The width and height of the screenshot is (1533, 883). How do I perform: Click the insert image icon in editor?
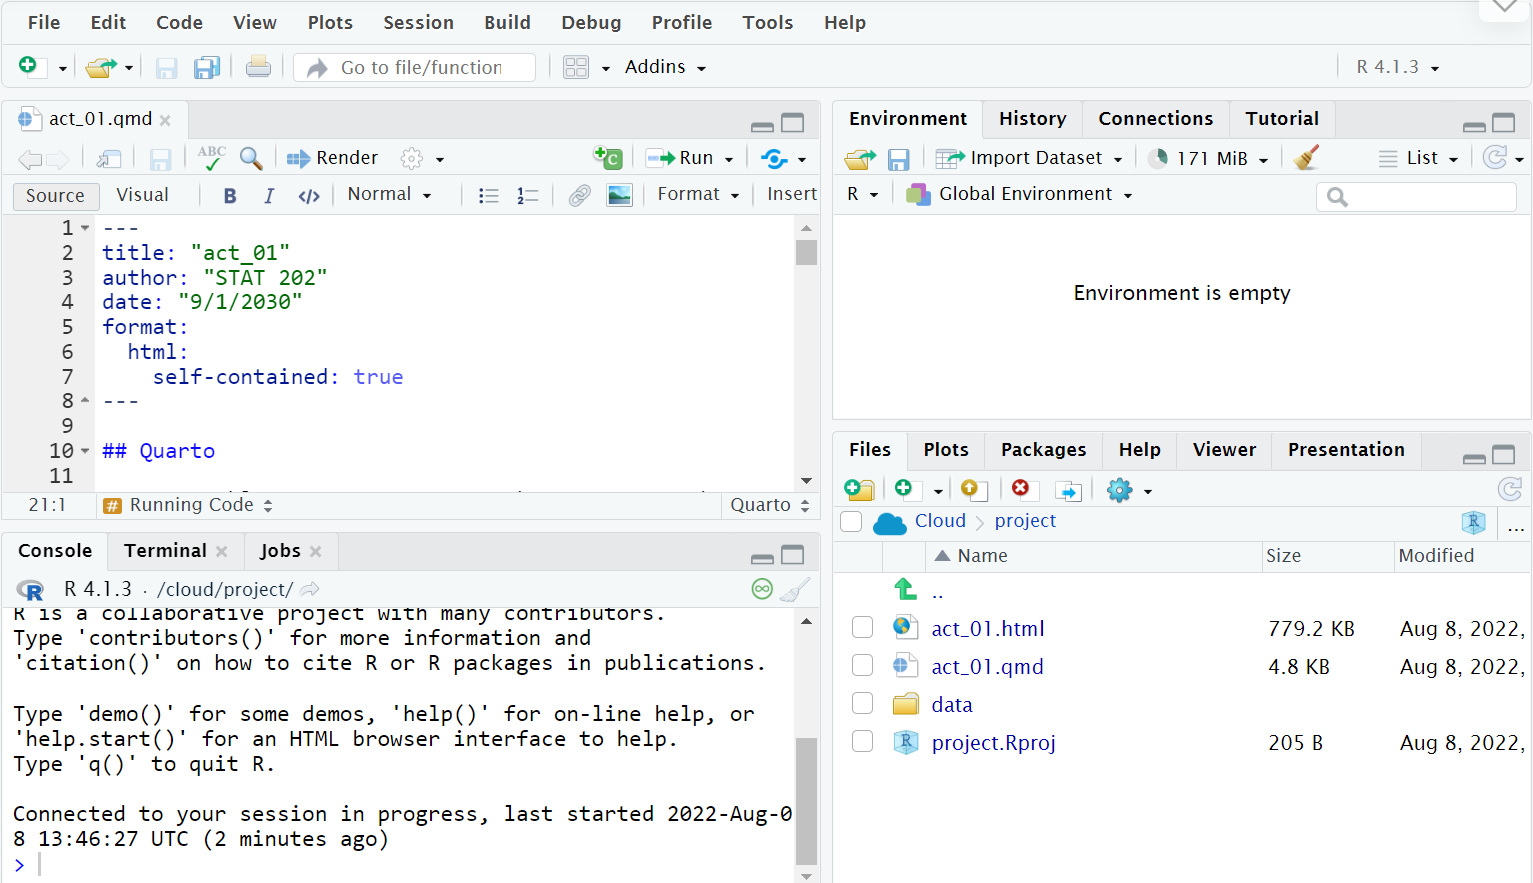click(620, 195)
